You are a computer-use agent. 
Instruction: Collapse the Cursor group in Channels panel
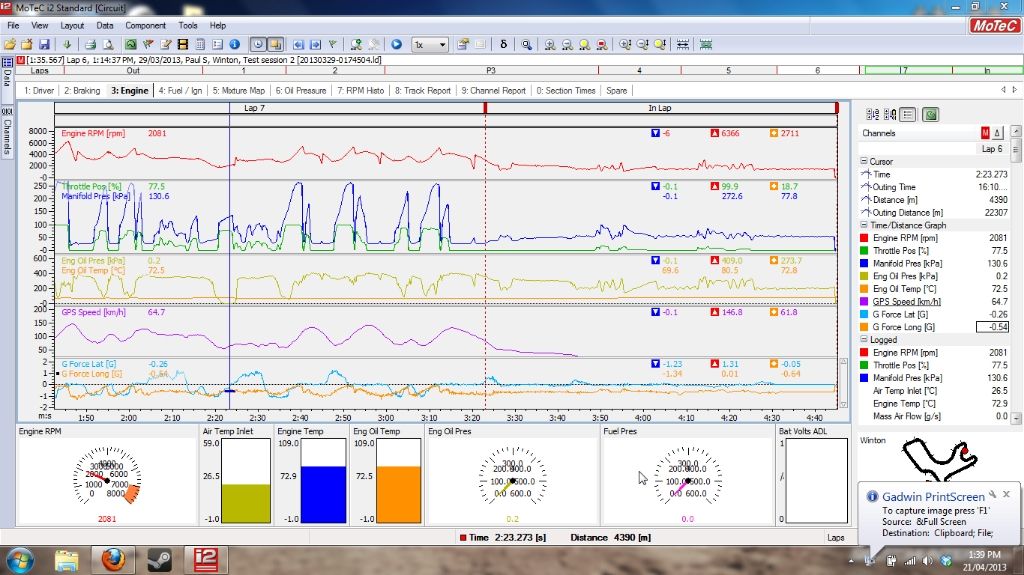coord(863,161)
